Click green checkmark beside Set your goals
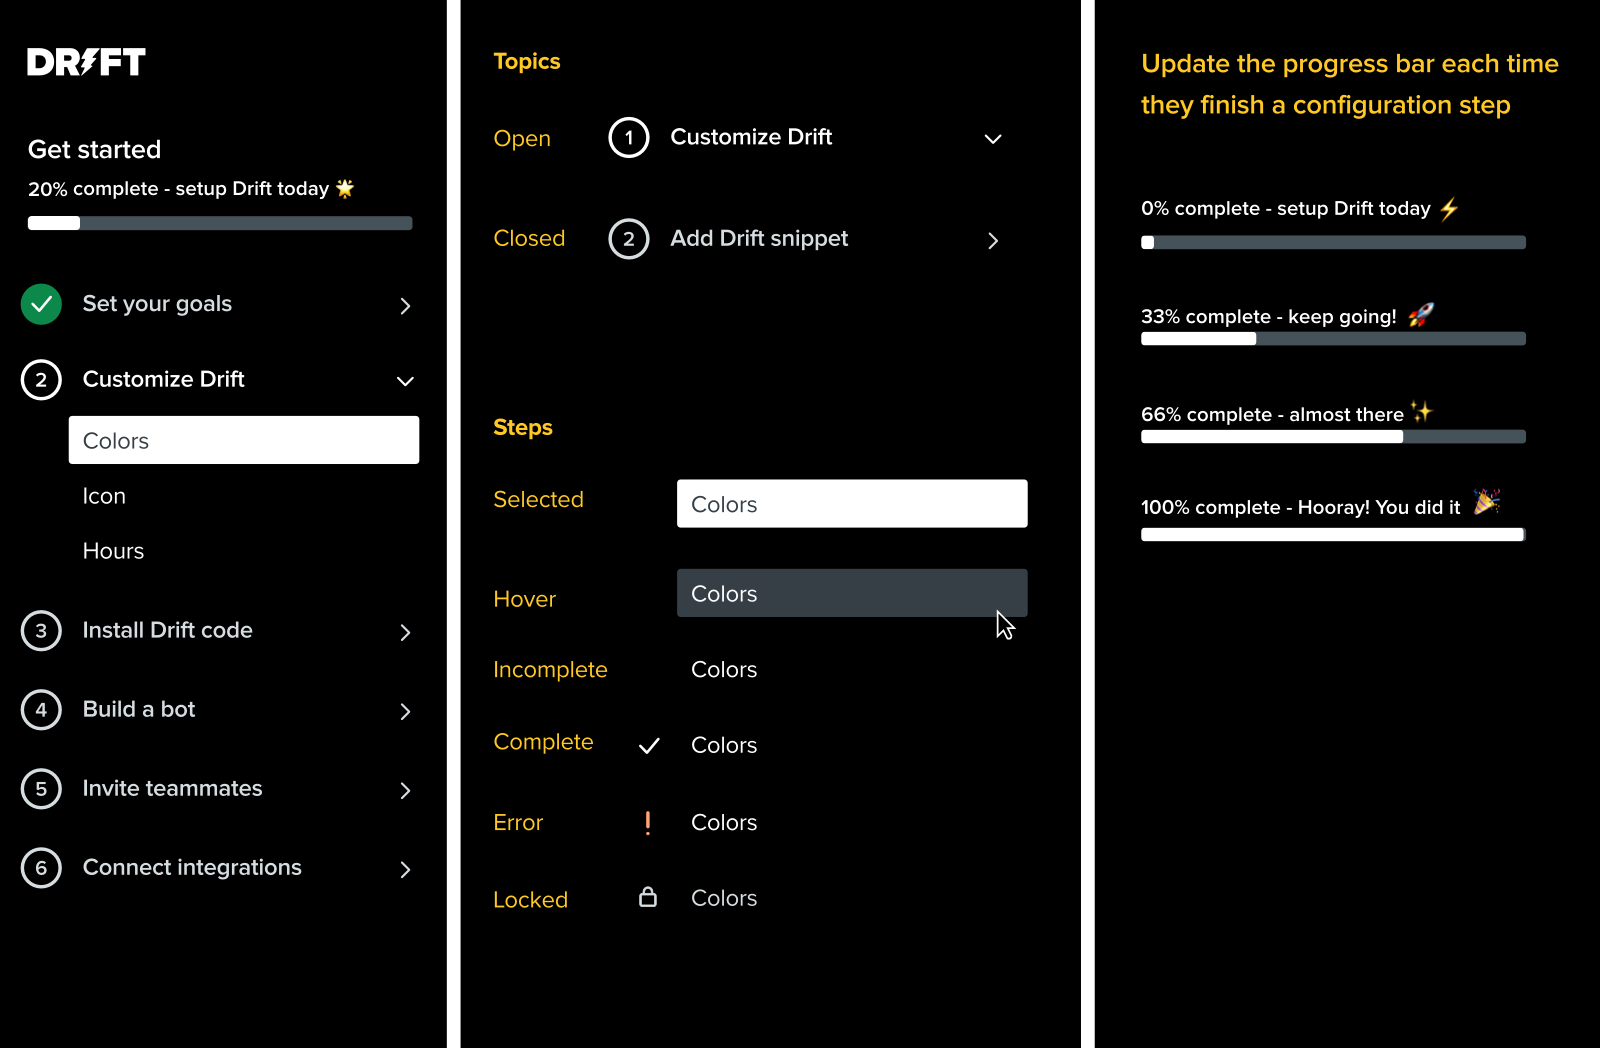 pyautogui.click(x=41, y=304)
